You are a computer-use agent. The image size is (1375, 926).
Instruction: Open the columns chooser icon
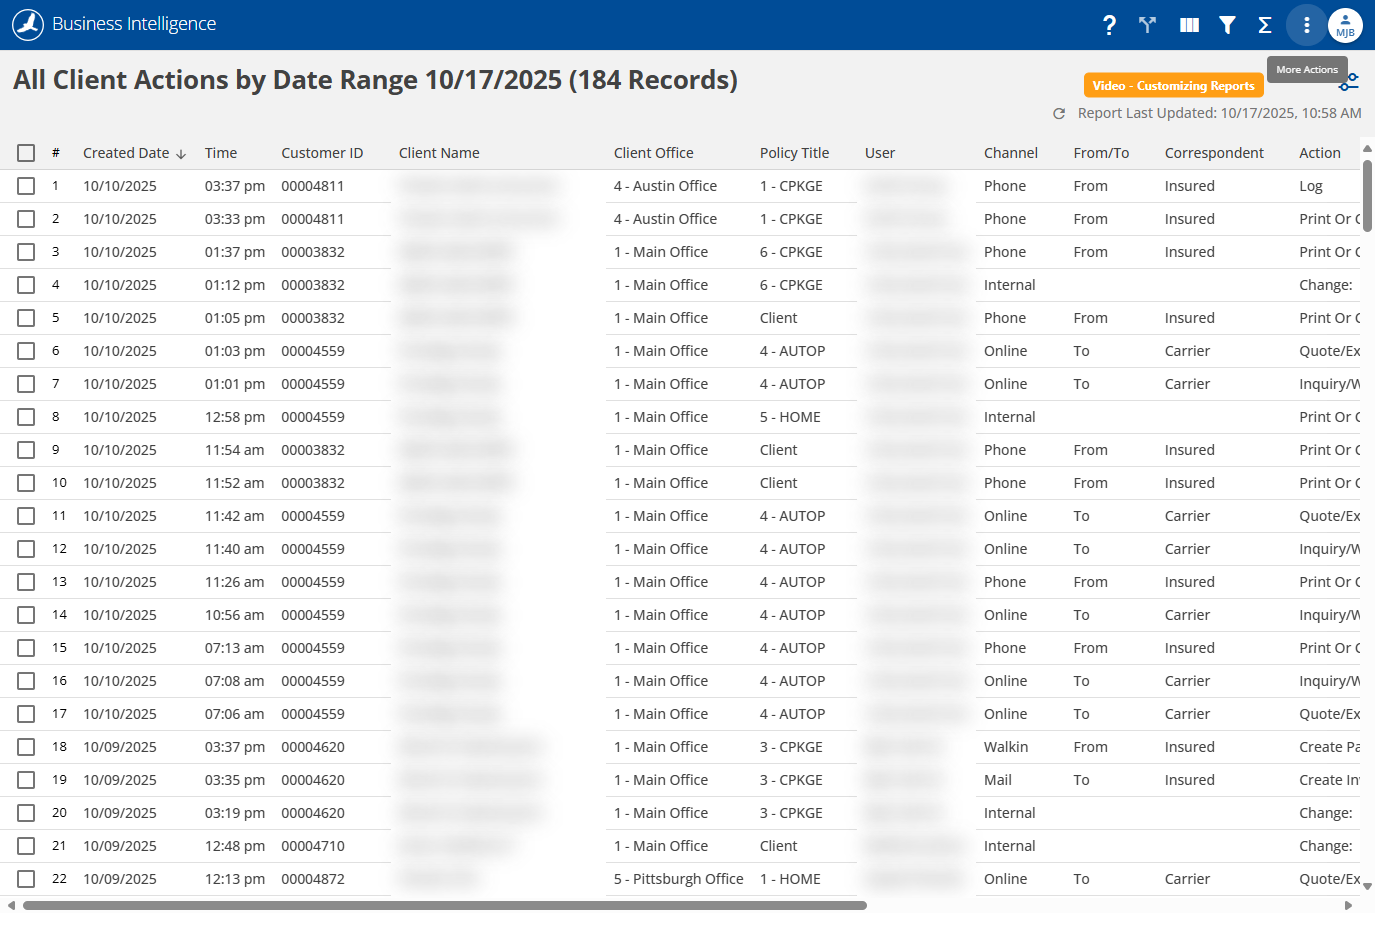1189,25
